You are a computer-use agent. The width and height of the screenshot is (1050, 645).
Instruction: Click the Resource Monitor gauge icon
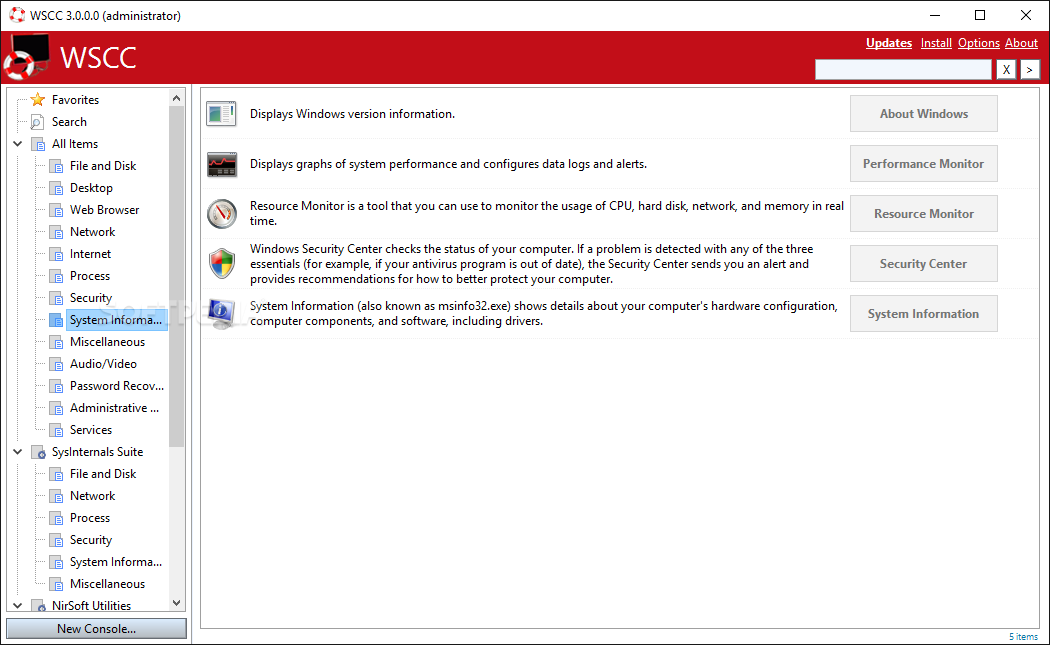coord(221,214)
